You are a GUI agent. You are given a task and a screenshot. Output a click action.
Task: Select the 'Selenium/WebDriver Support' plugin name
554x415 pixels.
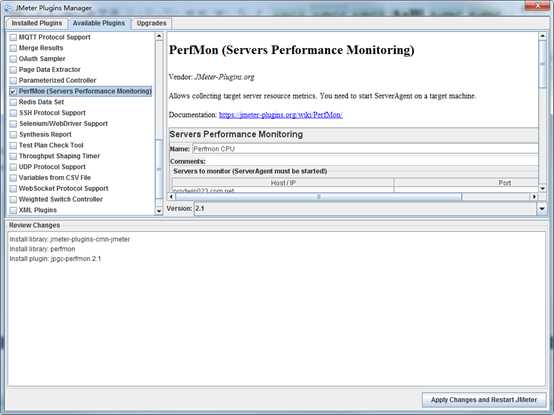point(63,124)
